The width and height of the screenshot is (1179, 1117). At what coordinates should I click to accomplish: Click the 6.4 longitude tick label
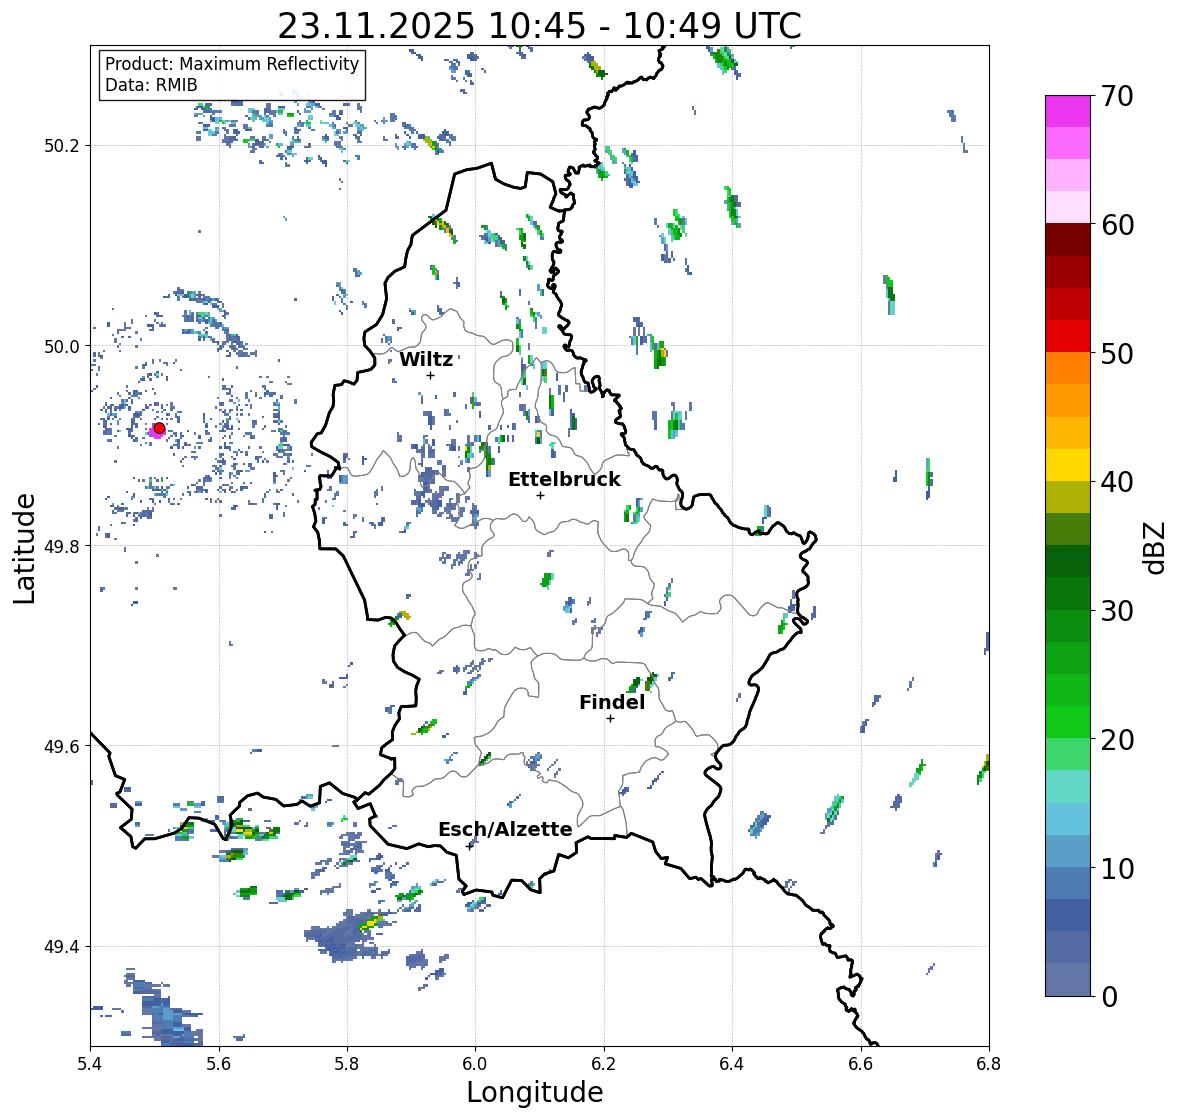pos(732,1064)
